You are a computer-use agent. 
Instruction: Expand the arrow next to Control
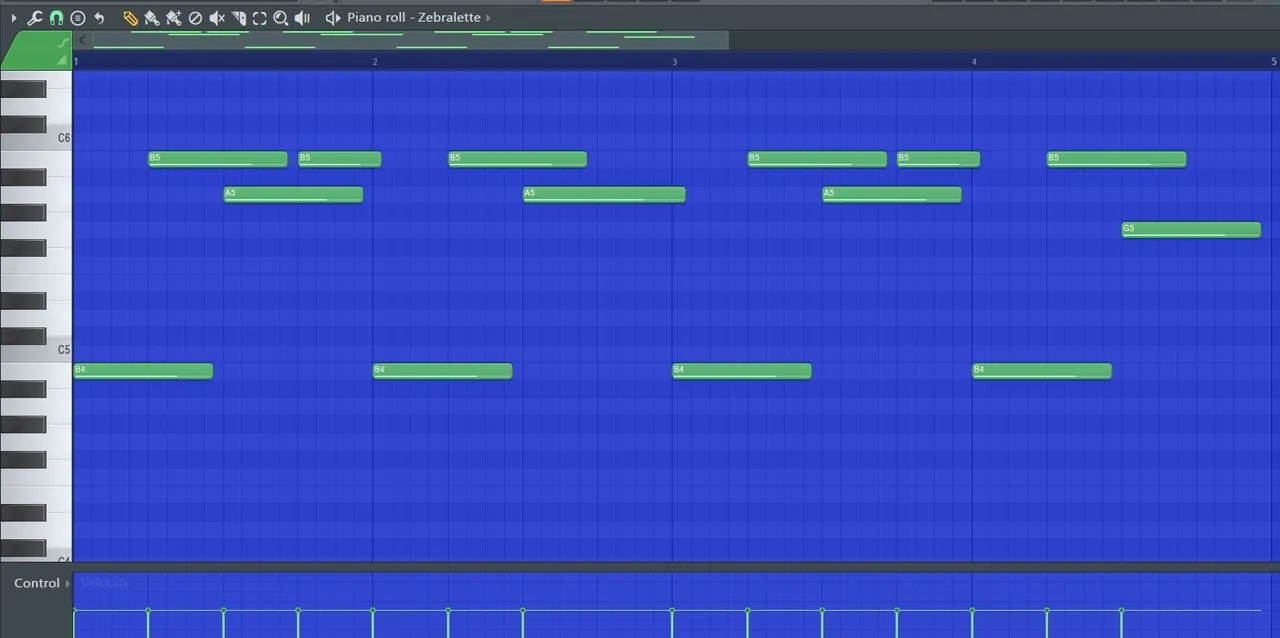coord(68,583)
